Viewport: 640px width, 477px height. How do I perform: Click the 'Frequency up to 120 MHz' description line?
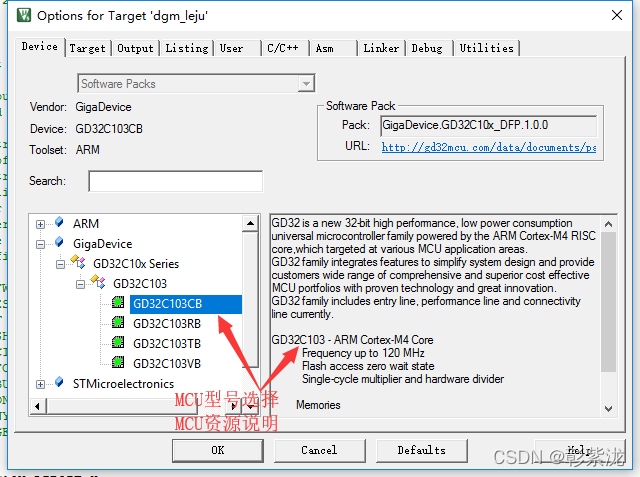pyautogui.click(x=363, y=353)
